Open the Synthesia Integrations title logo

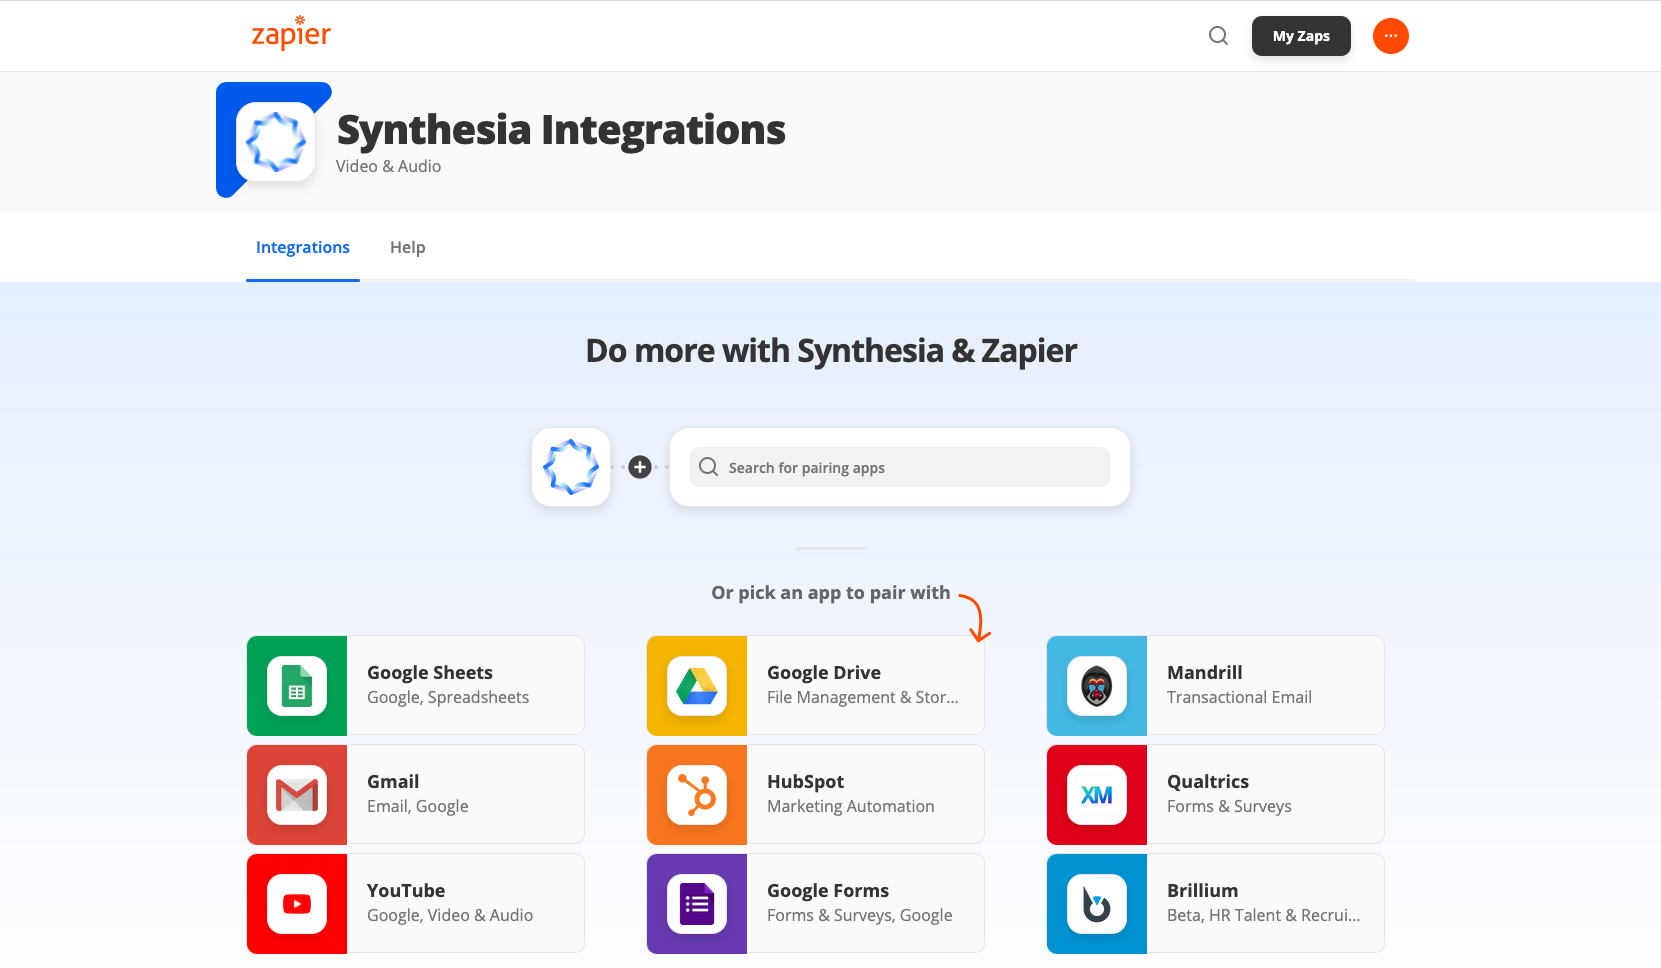pyautogui.click(x=276, y=141)
